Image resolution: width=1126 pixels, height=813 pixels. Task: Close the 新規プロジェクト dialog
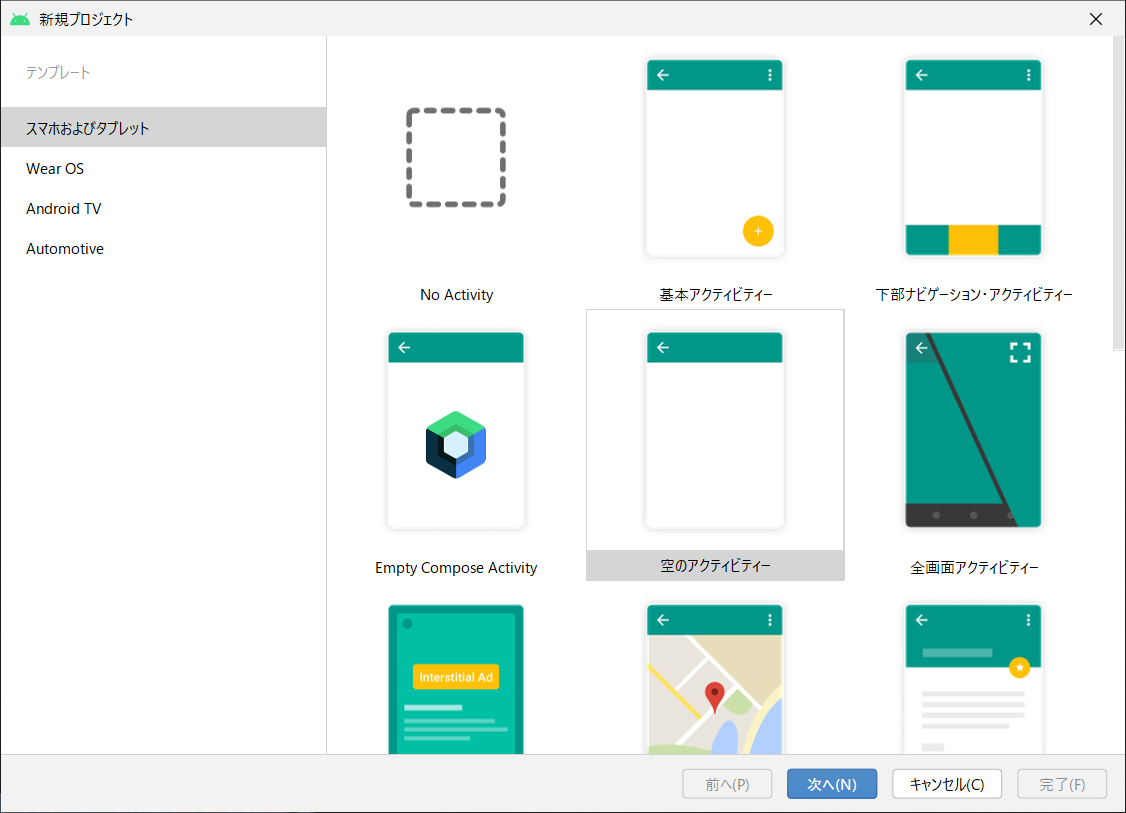pyautogui.click(x=1096, y=19)
